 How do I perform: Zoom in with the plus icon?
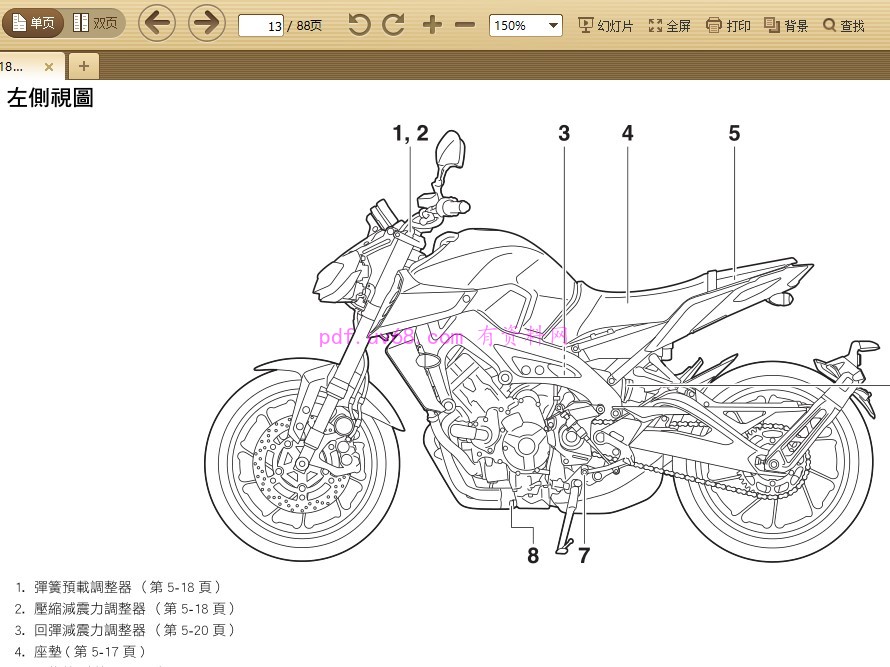point(432,22)
